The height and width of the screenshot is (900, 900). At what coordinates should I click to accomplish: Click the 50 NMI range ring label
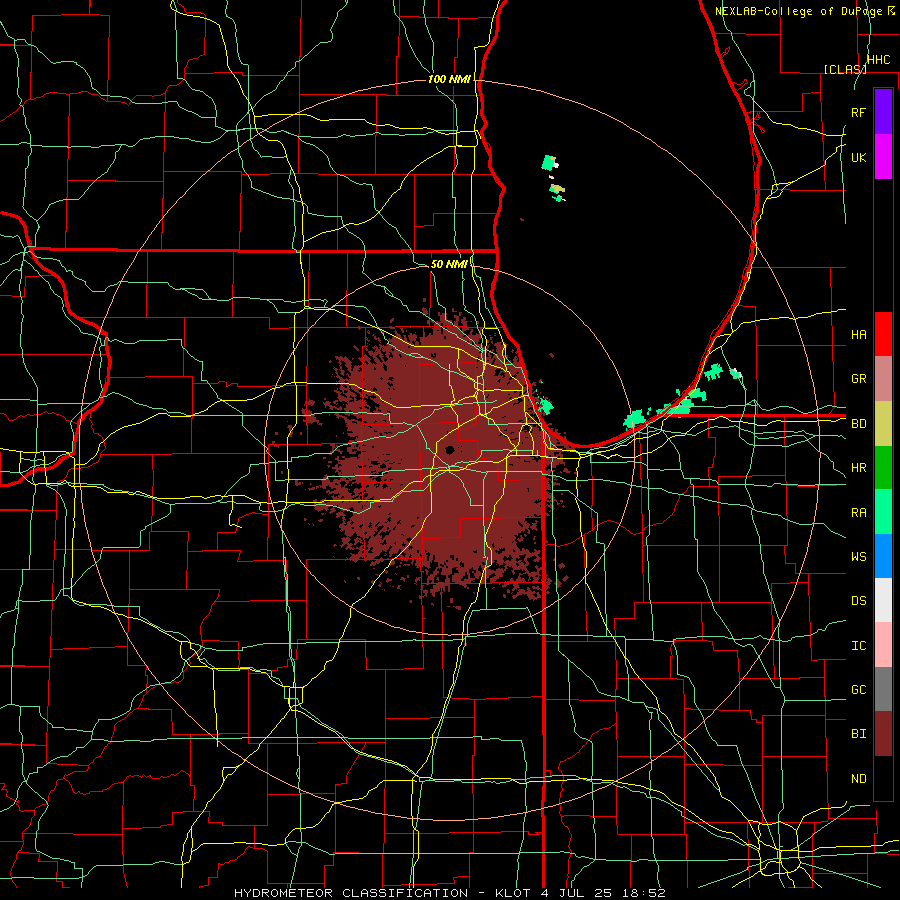[x=449, y=264]
